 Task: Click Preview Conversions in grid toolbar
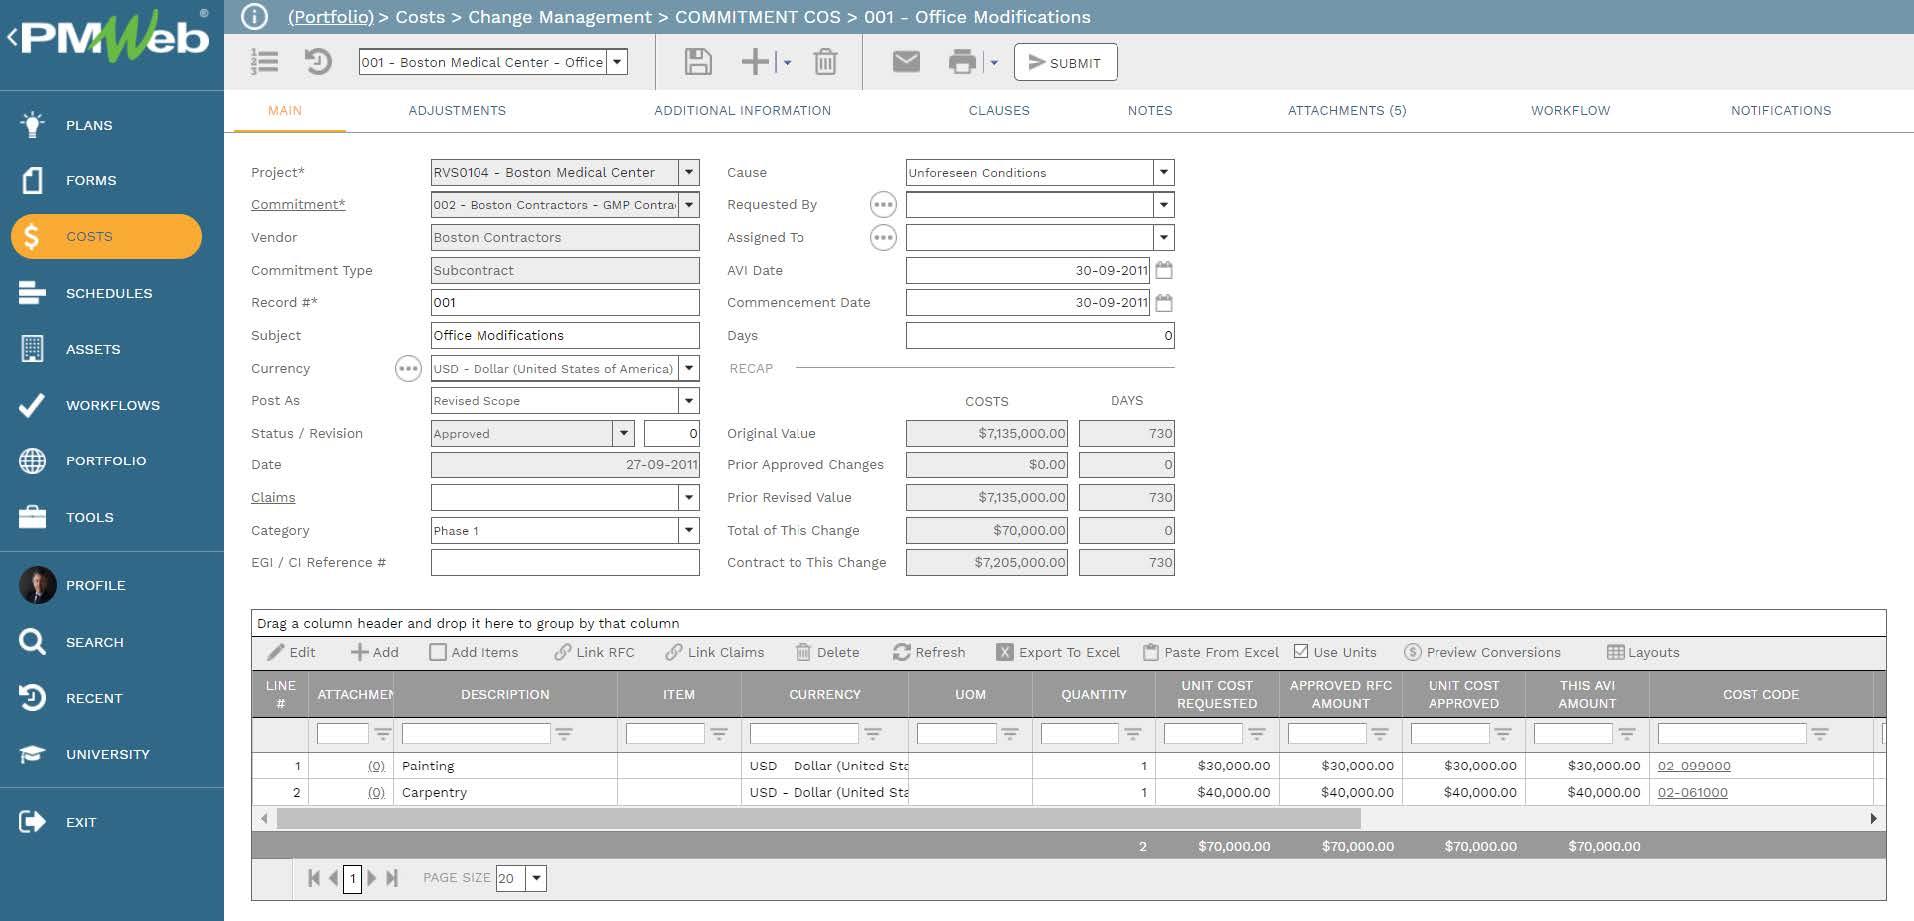(x=1482, y=652)
